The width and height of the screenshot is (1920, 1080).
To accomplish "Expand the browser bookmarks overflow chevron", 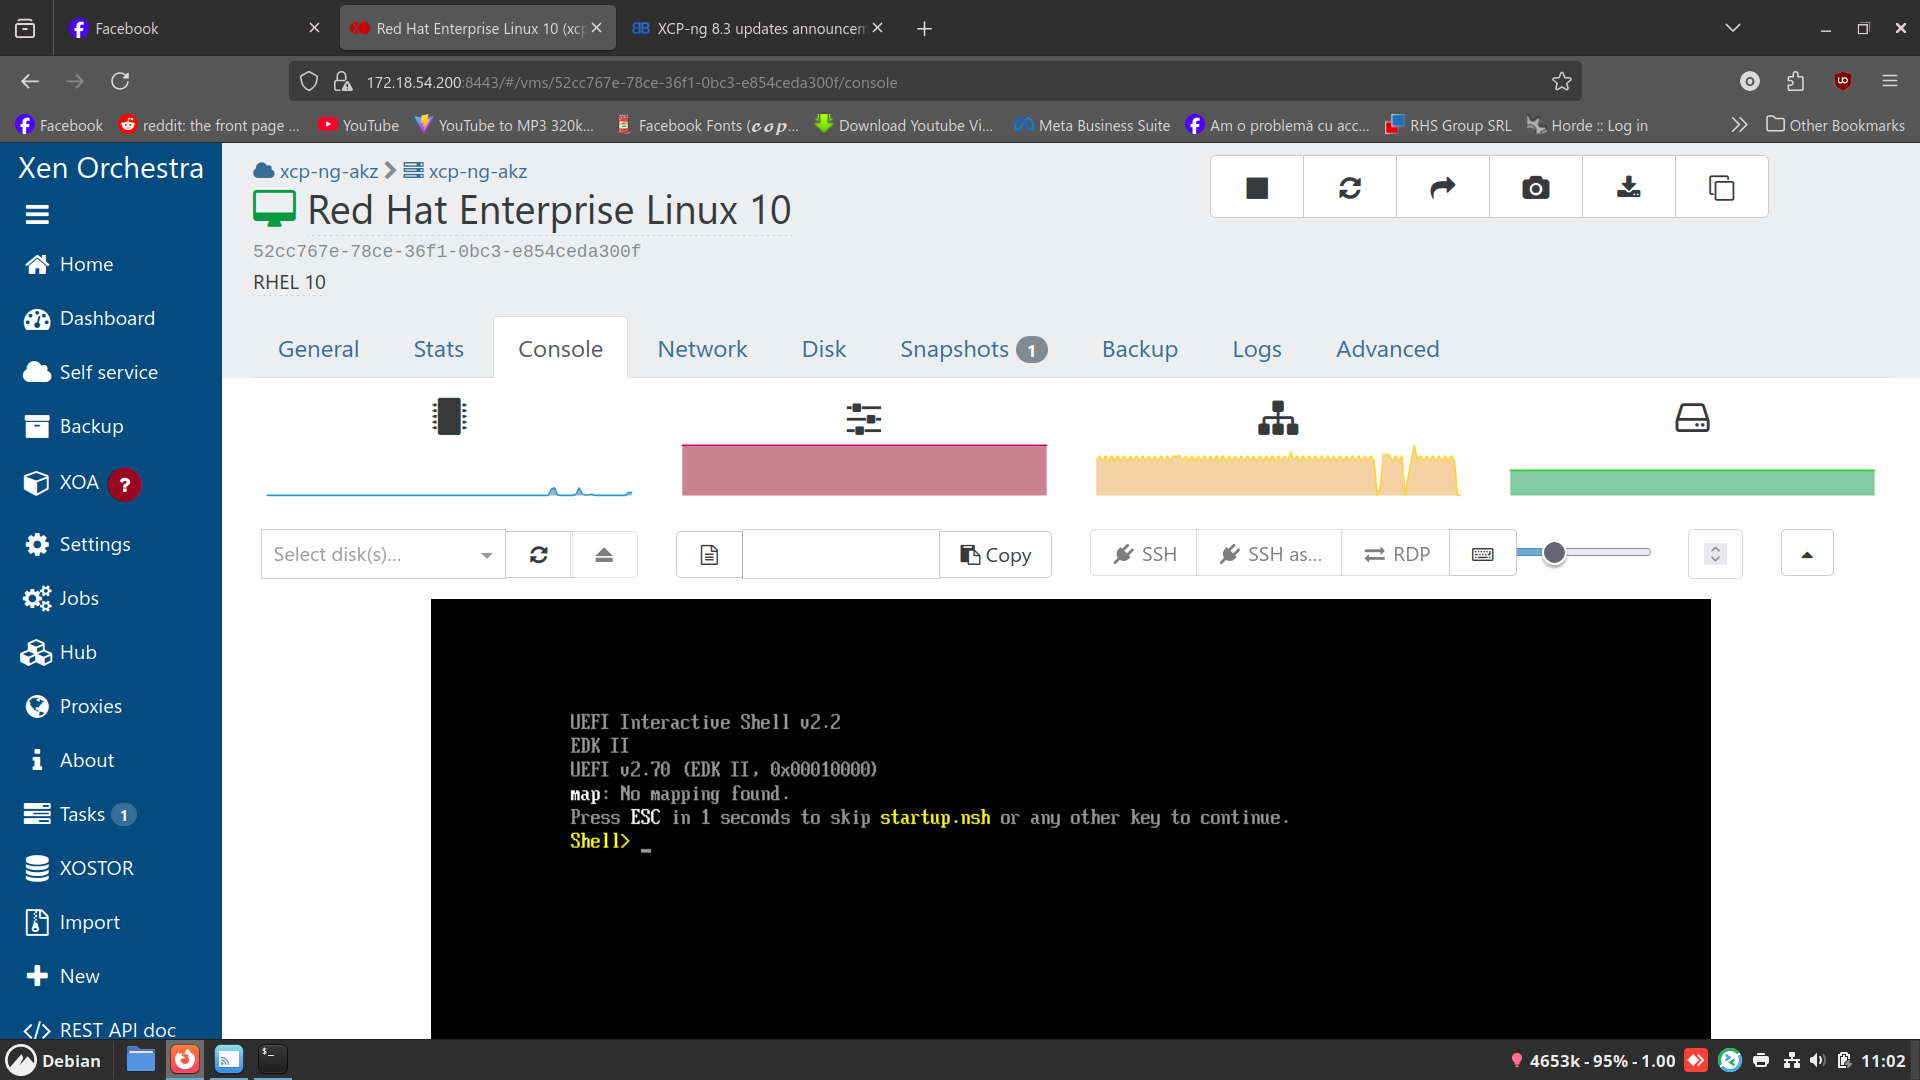I will (x=1740, y=125).
